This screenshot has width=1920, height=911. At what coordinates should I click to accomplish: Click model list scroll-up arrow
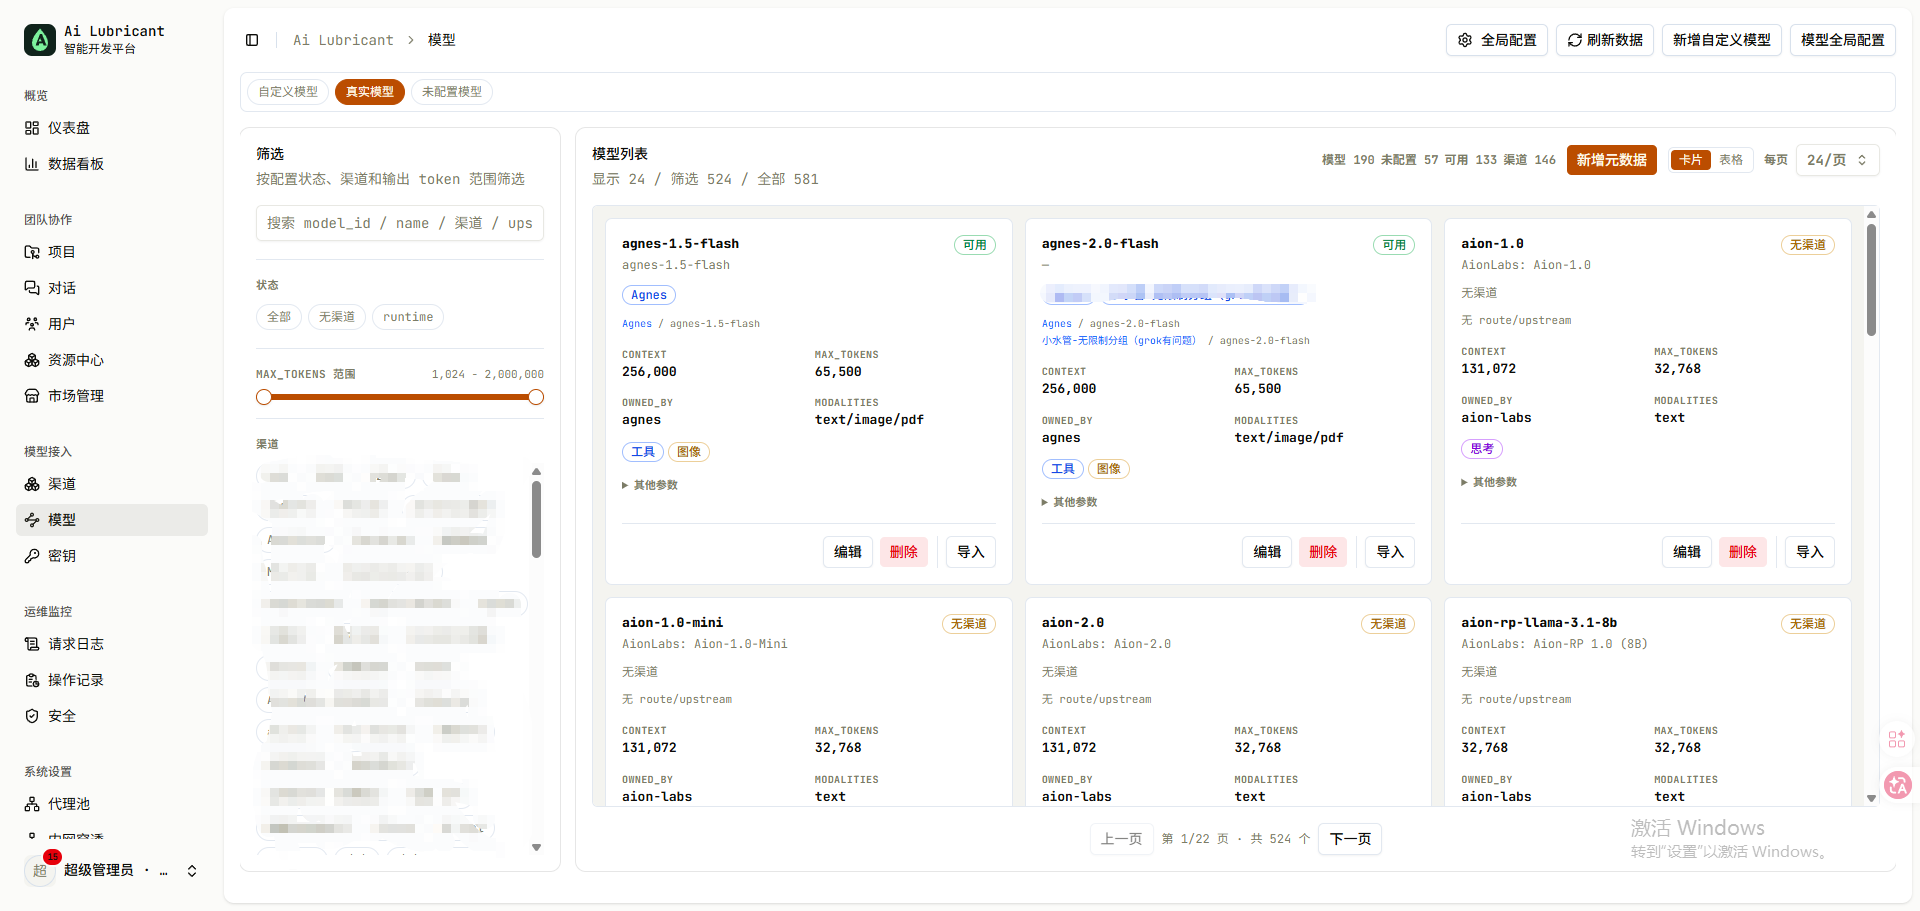pos(1871,215)
